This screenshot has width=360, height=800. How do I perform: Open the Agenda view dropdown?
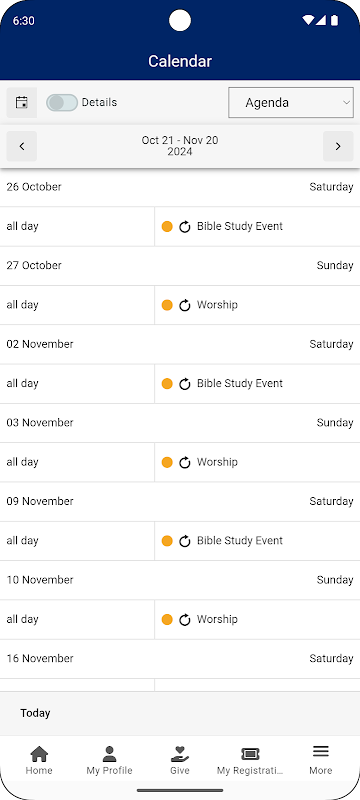pos(291,103)
